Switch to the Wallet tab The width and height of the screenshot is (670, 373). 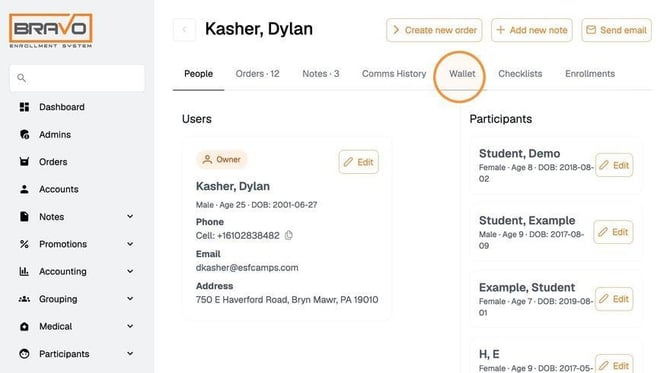click(x=462, y=74)
